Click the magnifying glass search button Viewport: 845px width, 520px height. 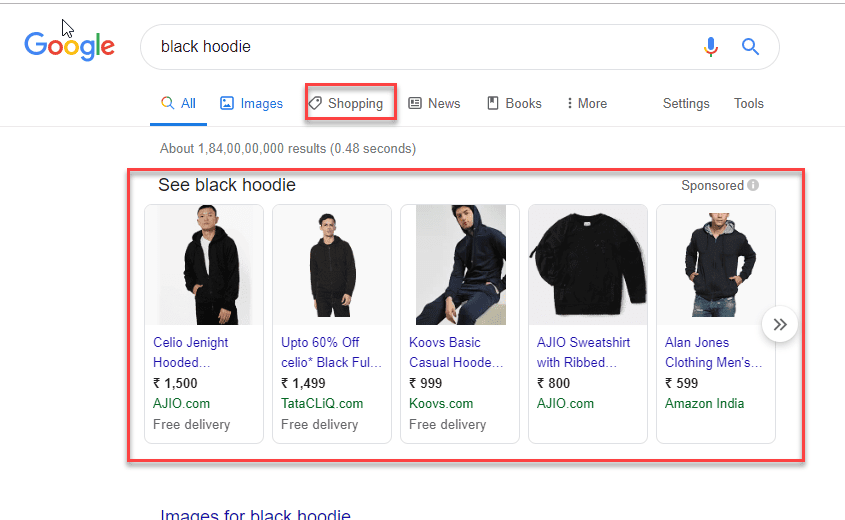(x=750, y=47)
